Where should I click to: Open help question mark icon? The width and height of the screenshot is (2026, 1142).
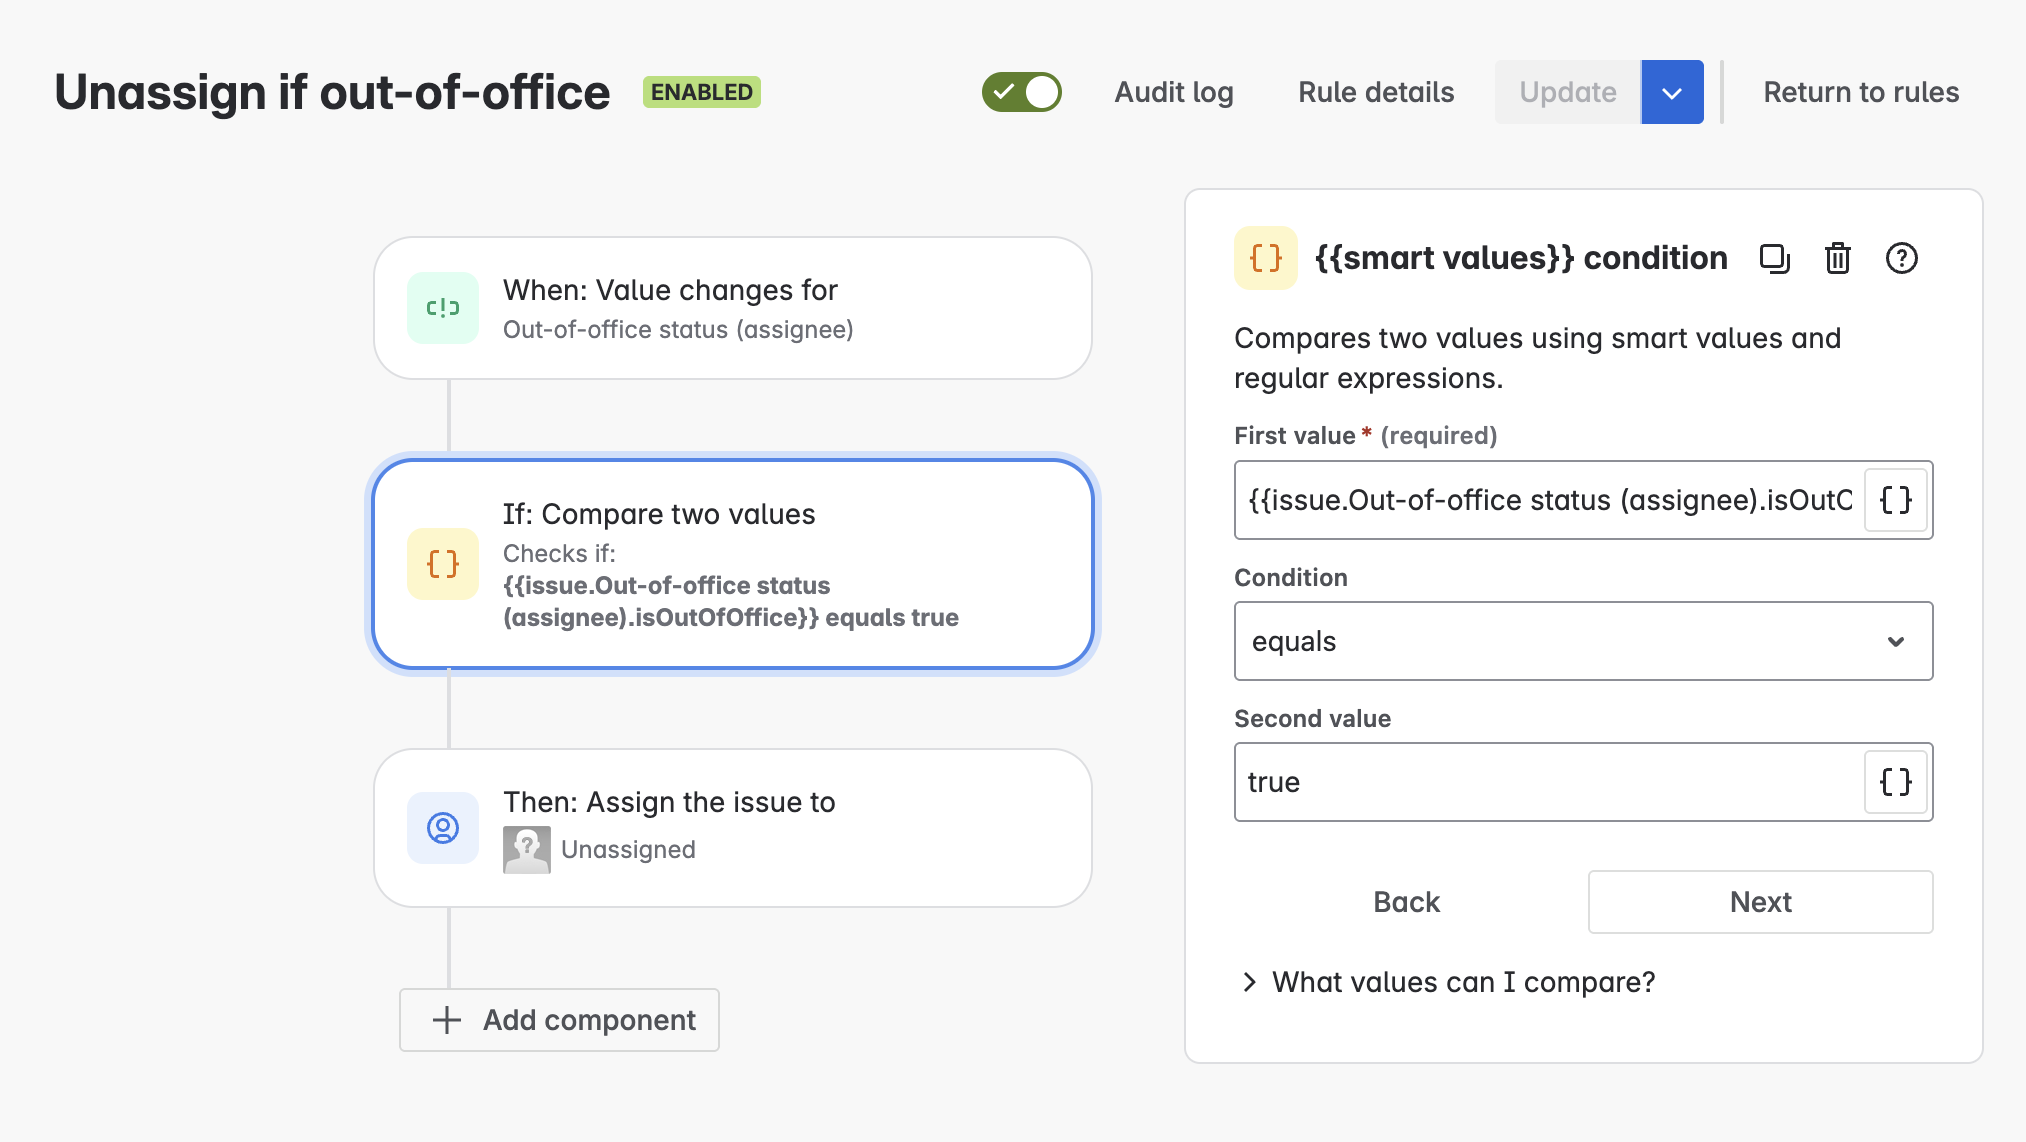click(1901, 259)
